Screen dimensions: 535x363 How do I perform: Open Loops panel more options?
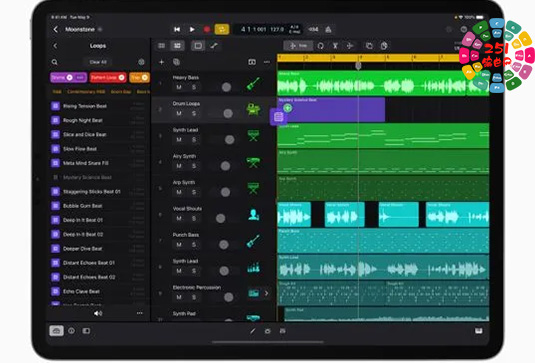[x=140, y=313]
